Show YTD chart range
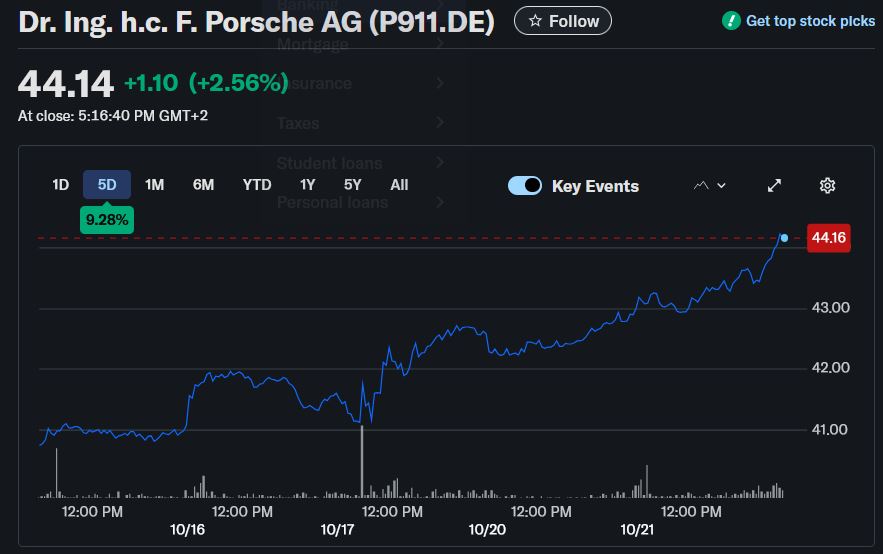This screenshot has height=554, width=883. [x=257, y=185]
